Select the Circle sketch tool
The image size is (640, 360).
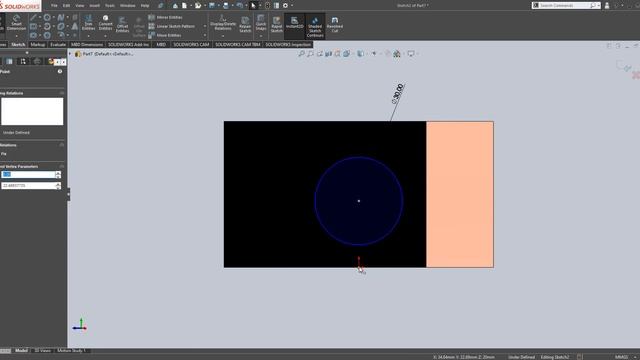[x=47, y=17]
